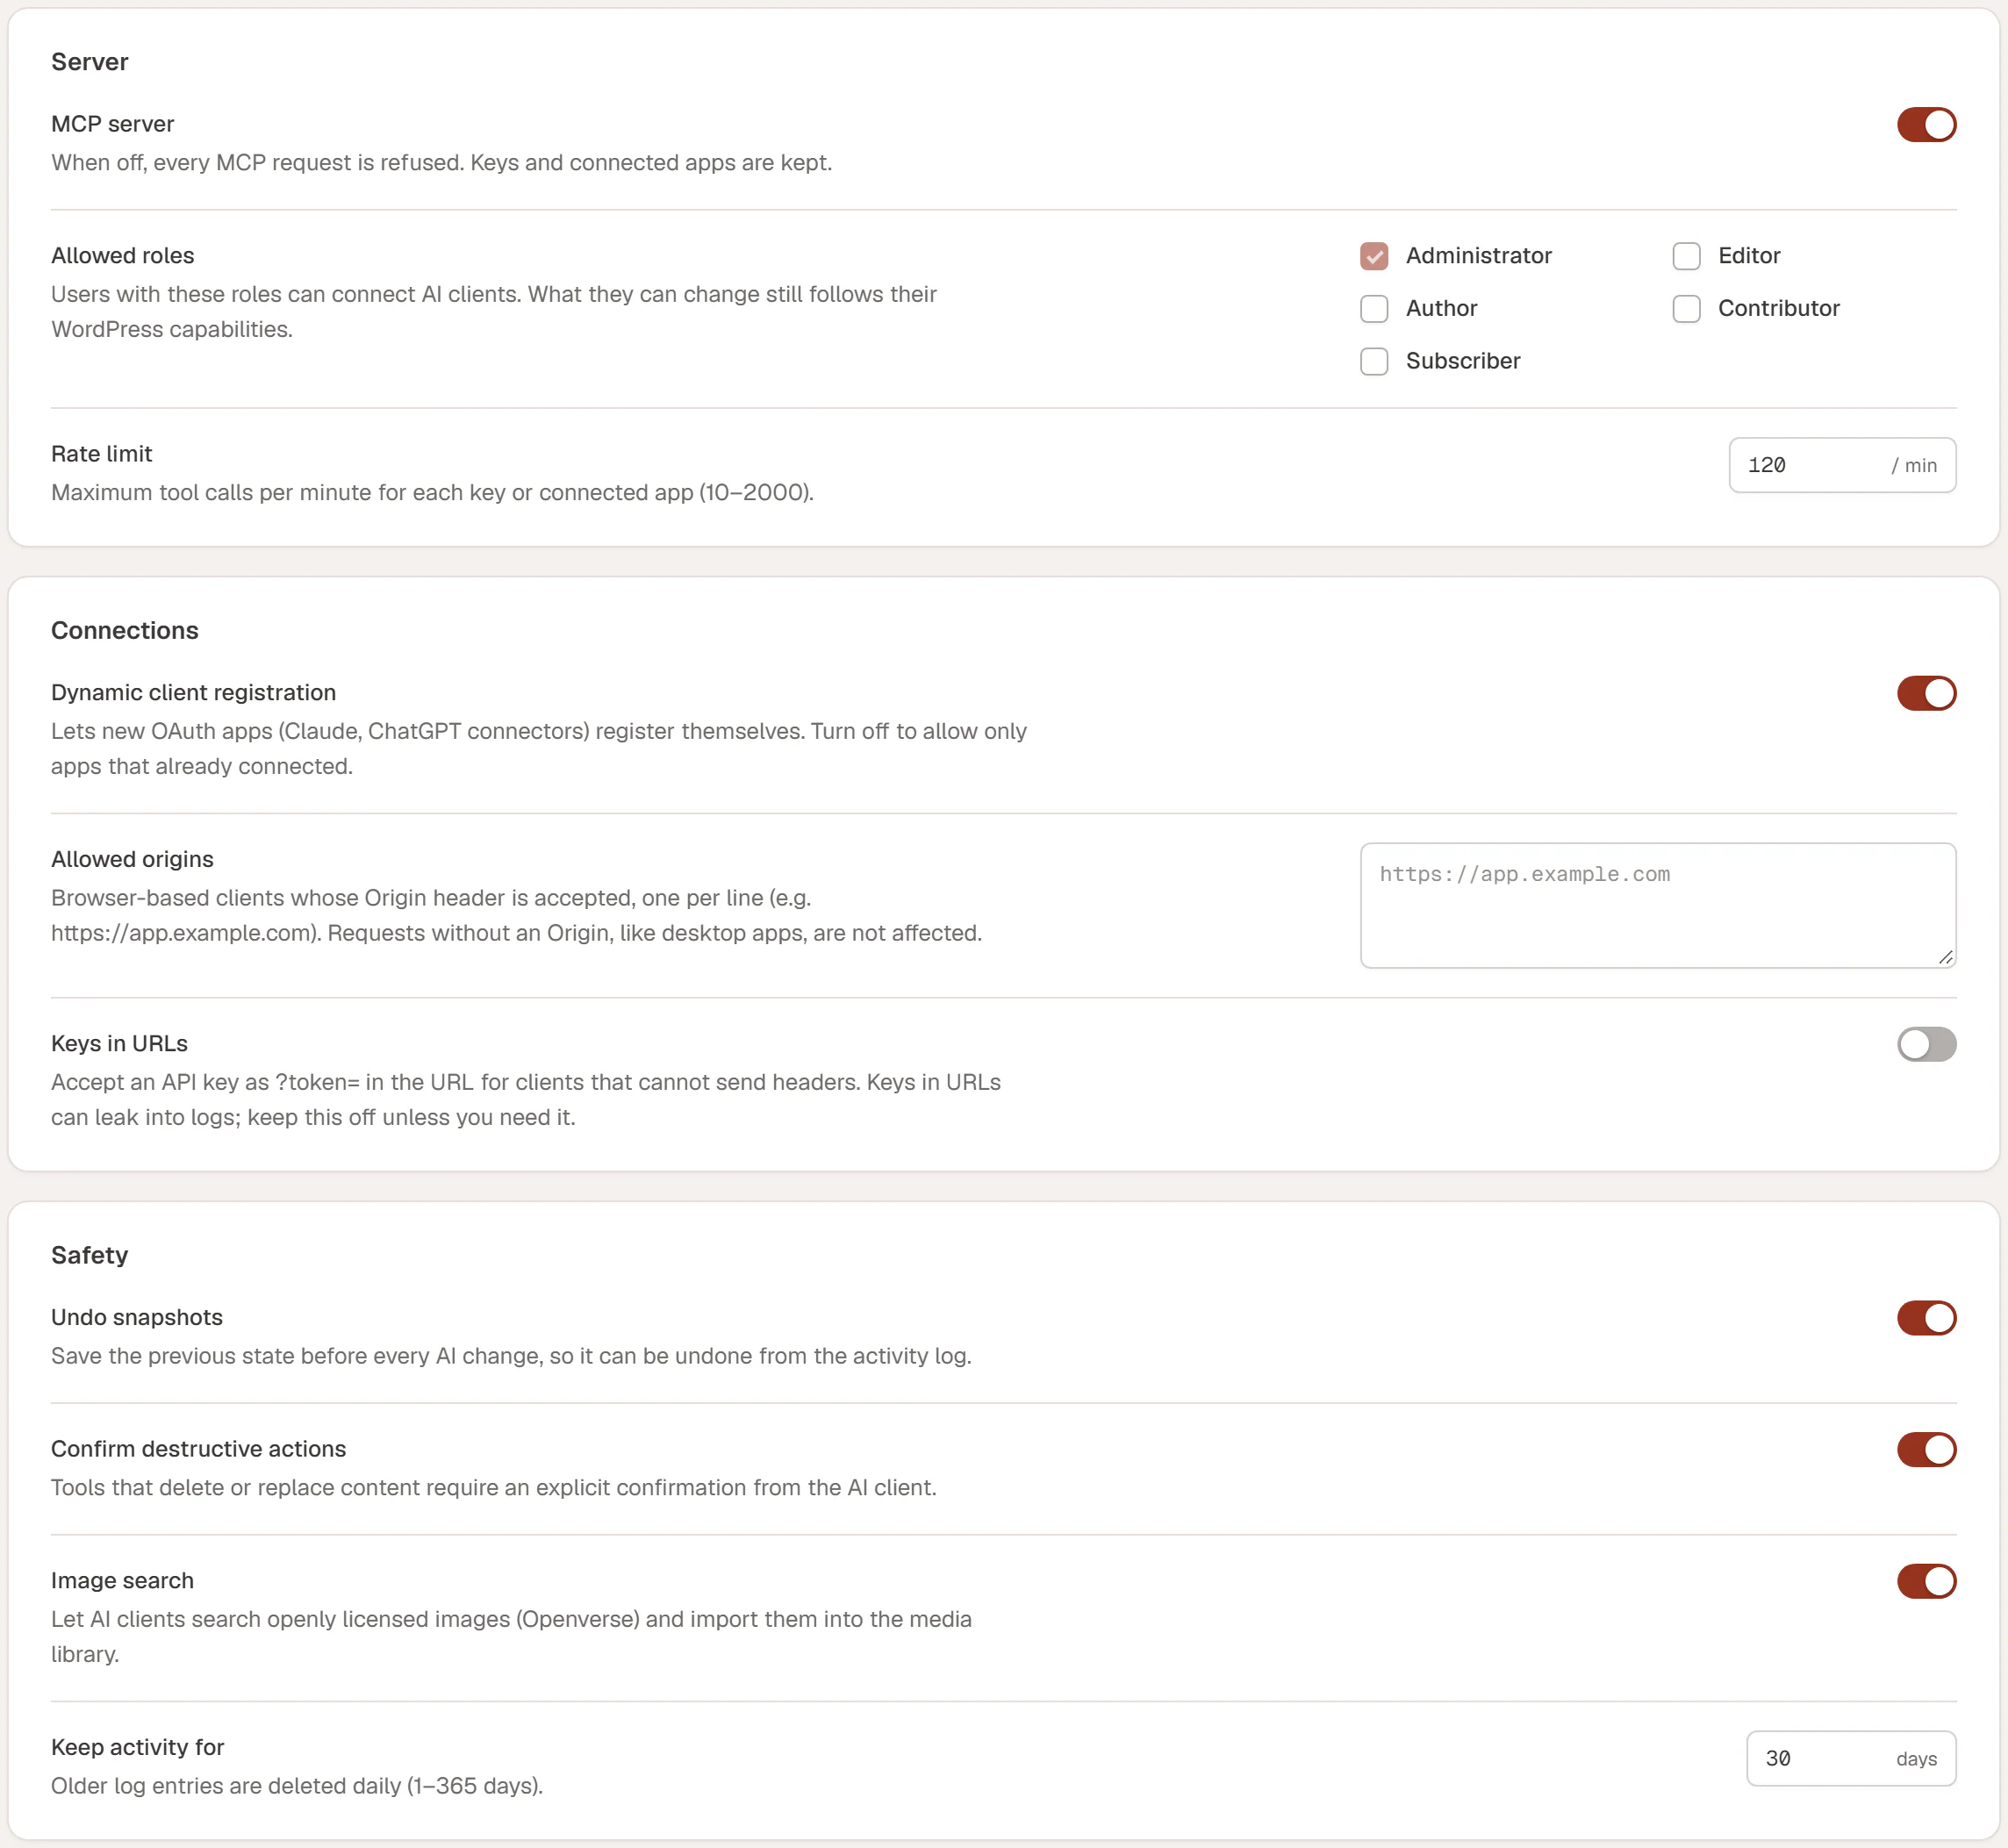This screenshot has width=2008, height=1848.
Task: Click the Administrator label text
Action: click(1478, 256)
